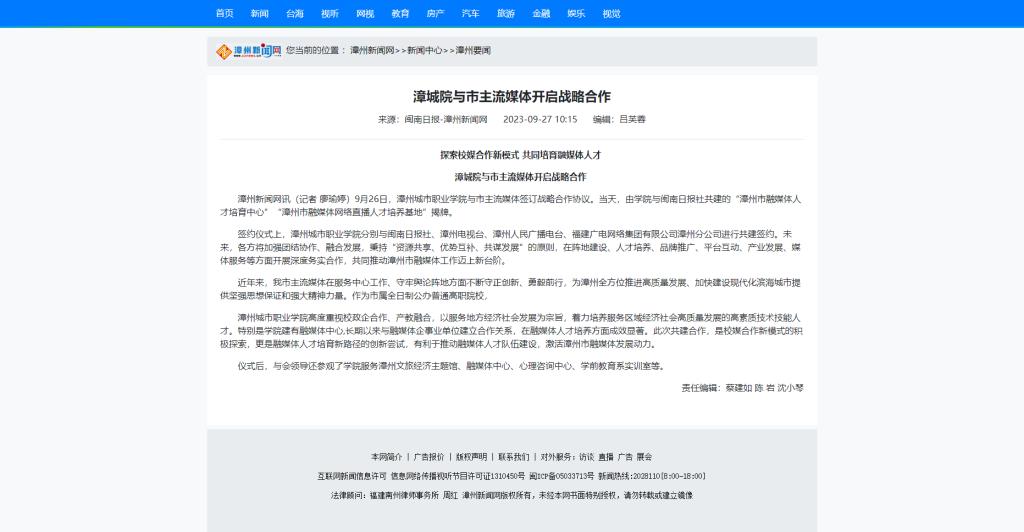Screen dimensions: 1024x532
Task: Open the 漳州要闻 breadcrumb link
Action: [x=473, y=50]
